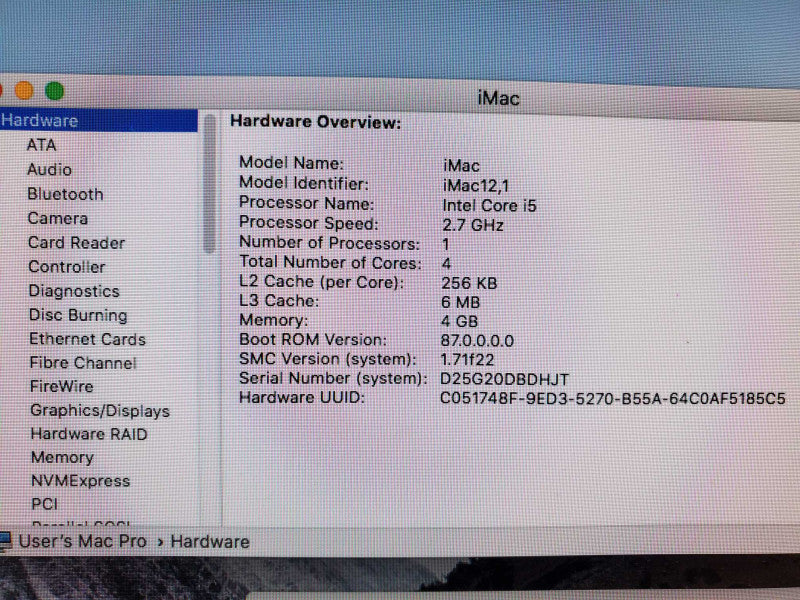Viewport: 800px width, 600px height.
Task: Click User's Mac Pro in path bar
Action: [x=83, y=541]
